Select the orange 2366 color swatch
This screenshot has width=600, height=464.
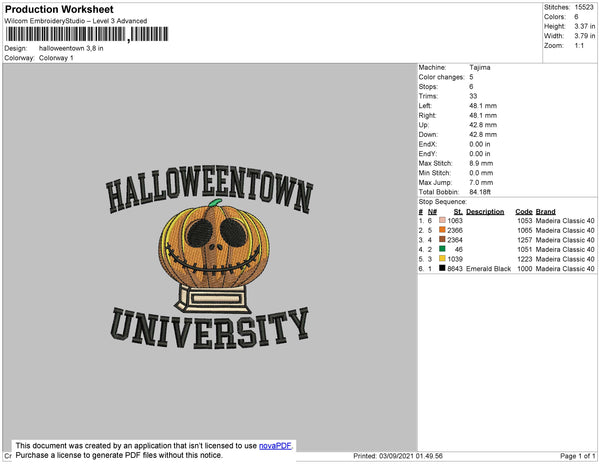pyautogui.click(x=442, y=230)
